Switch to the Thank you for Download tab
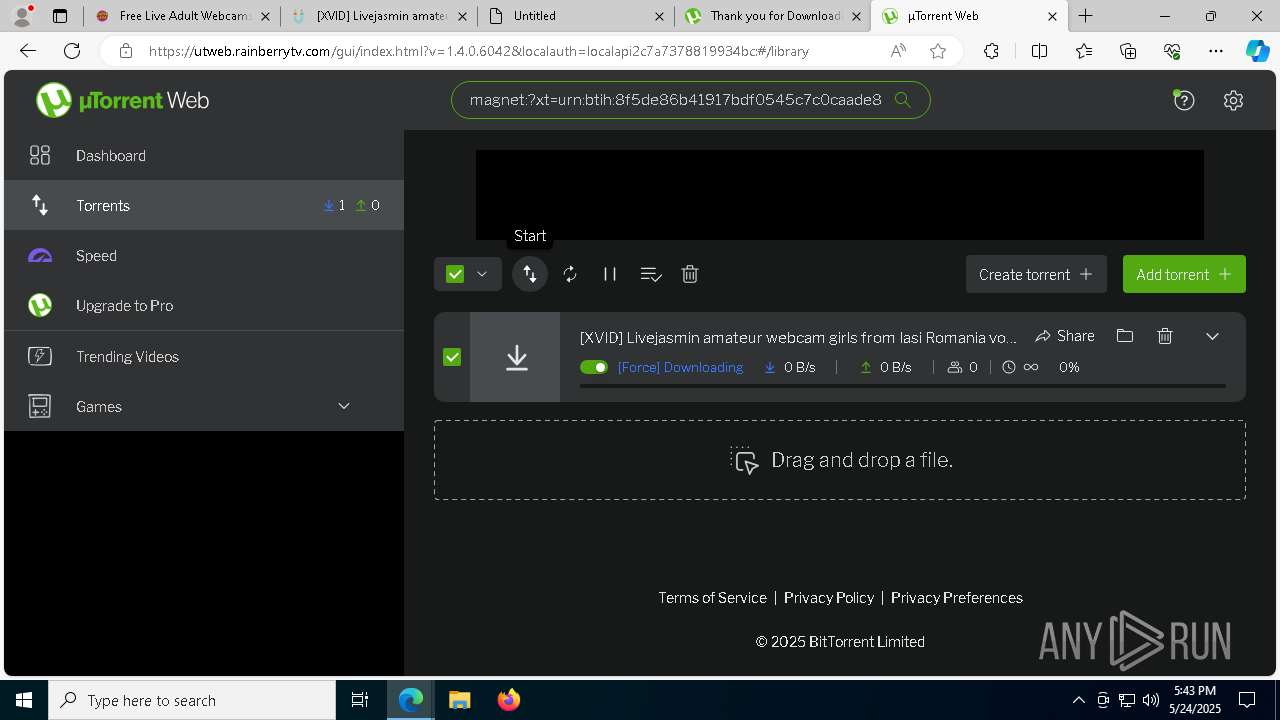The height and width of the screenshot is (720, 1280). (x=772, y=16)
